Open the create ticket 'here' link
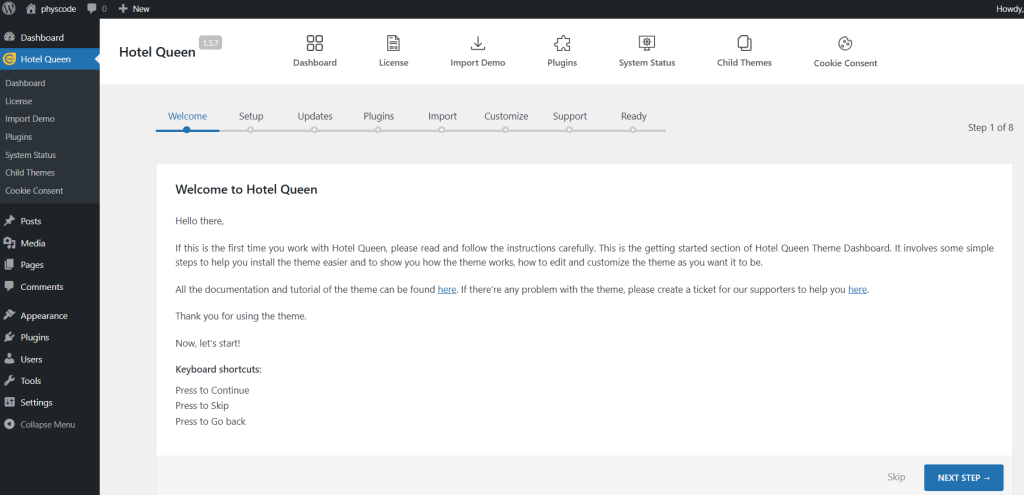Image resolution: width=1024 pixels, height=495 pixels. pyautogui.click(x=857, y=289)
